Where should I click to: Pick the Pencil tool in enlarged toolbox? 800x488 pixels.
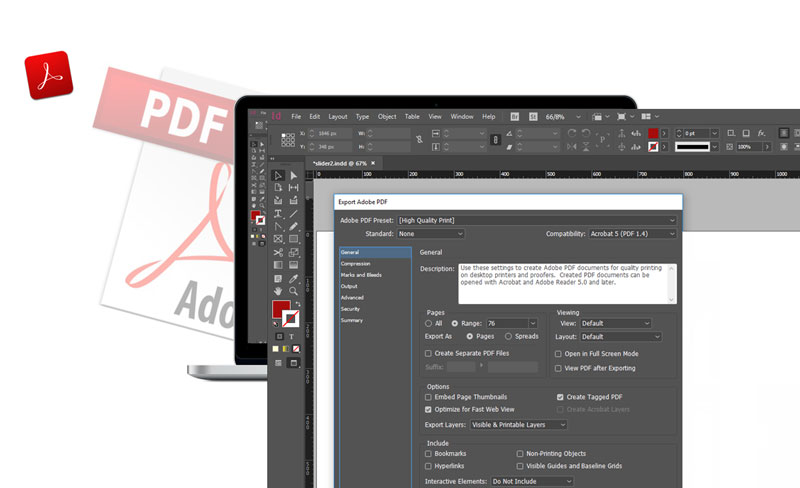coord(293,226)
